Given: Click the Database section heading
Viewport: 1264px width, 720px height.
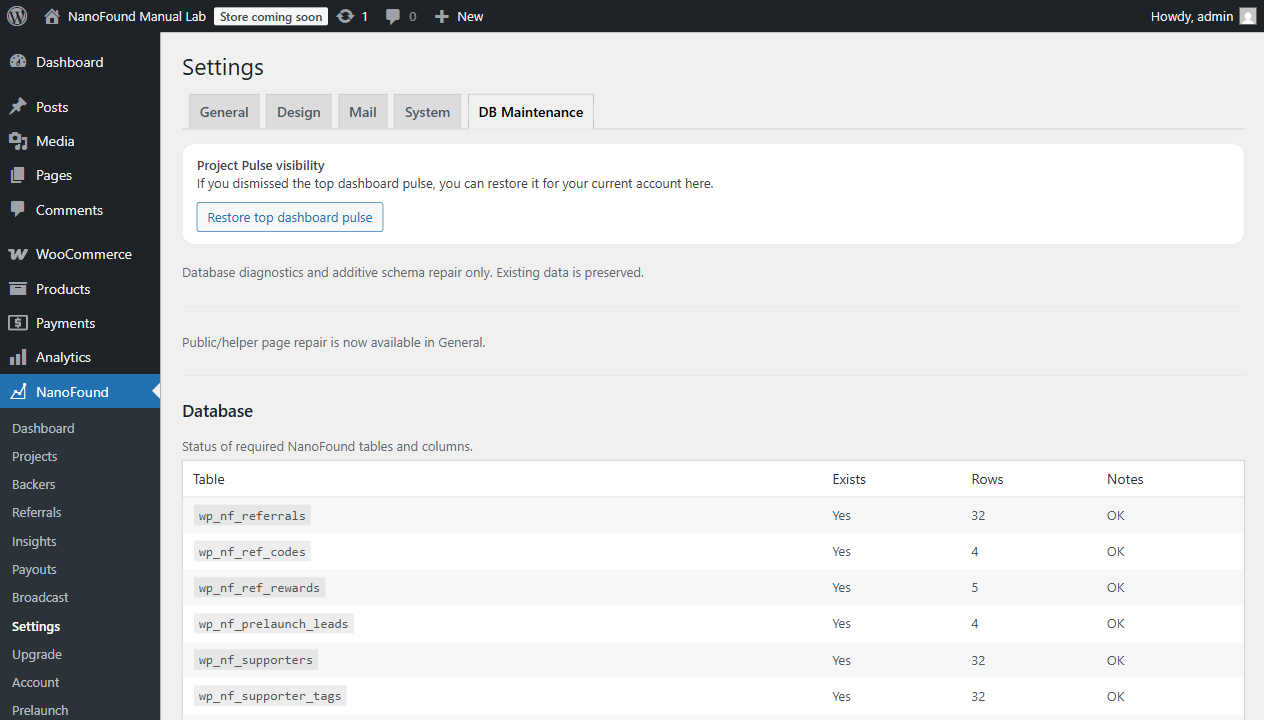Looking at the screenshot, I should click(217, 411).
